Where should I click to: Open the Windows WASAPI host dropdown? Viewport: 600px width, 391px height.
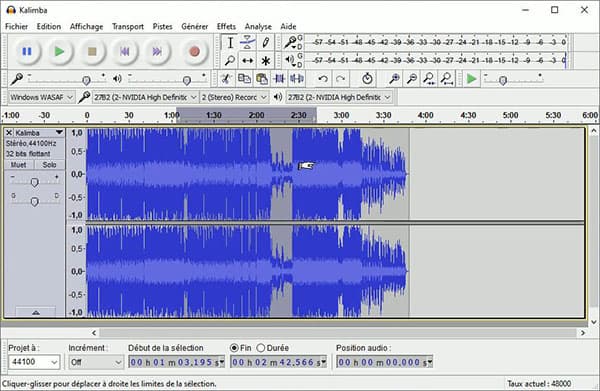41,98
